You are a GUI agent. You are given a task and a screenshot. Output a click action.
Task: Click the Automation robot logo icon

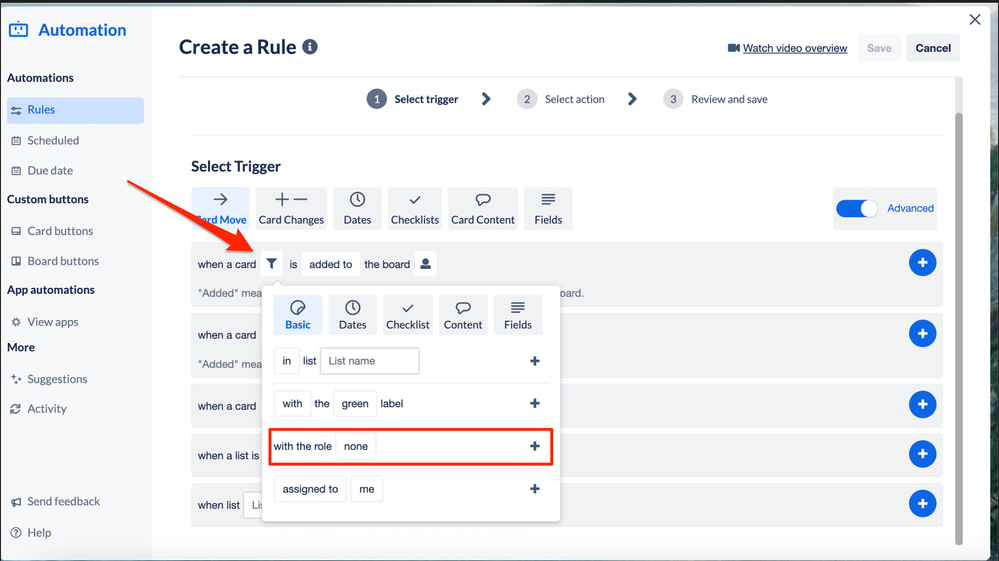tap(18, 29)
